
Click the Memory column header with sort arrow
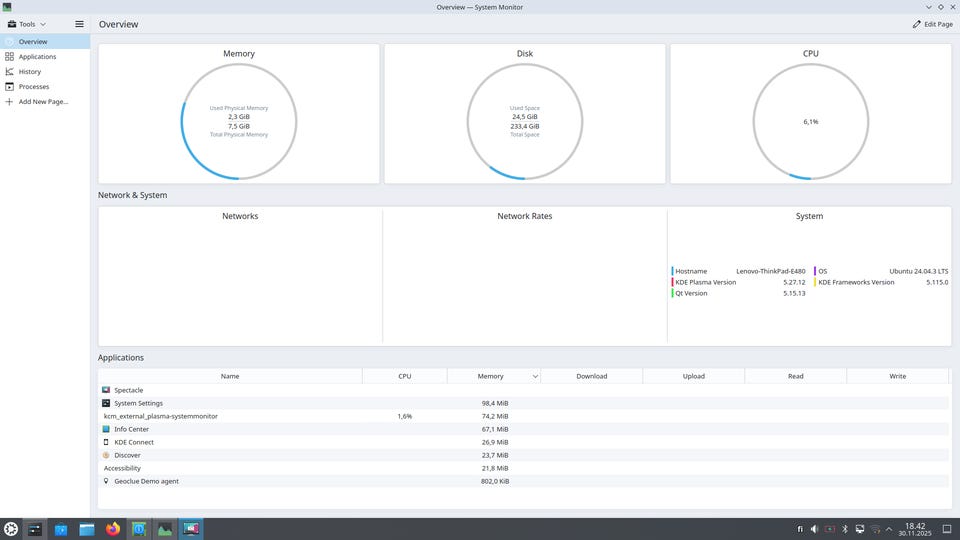point(494,376)
